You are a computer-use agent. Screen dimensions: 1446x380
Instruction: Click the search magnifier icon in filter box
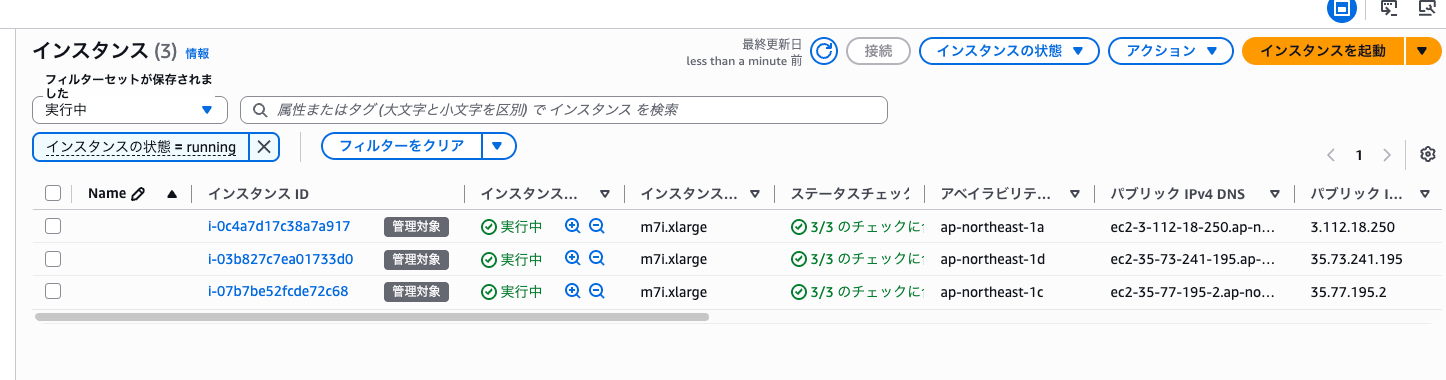coord(260,110)
